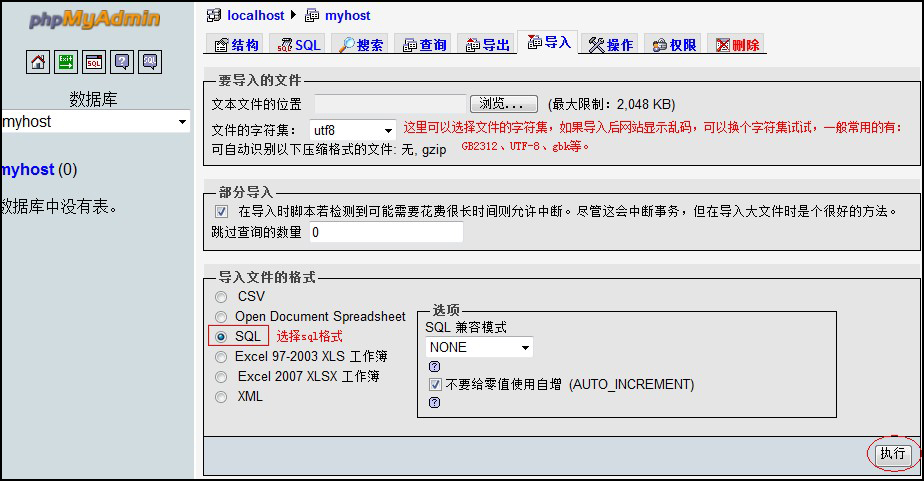
Task: Switch to the 导出 (Export) tab
Action: 487,45
